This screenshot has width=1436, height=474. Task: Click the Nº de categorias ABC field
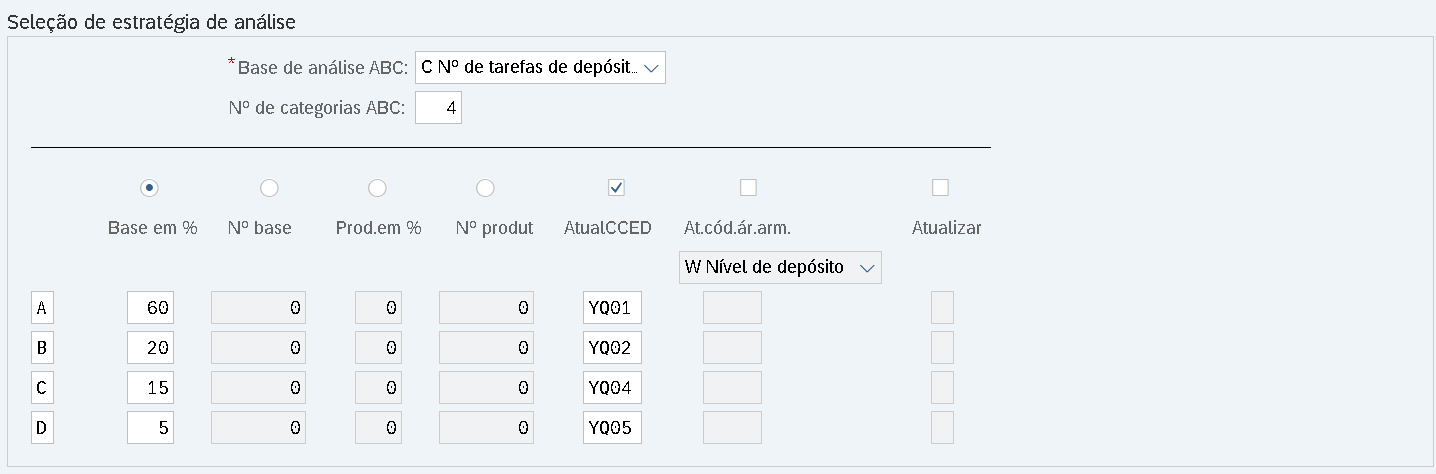pyautogui.click(x=438, y=108)
